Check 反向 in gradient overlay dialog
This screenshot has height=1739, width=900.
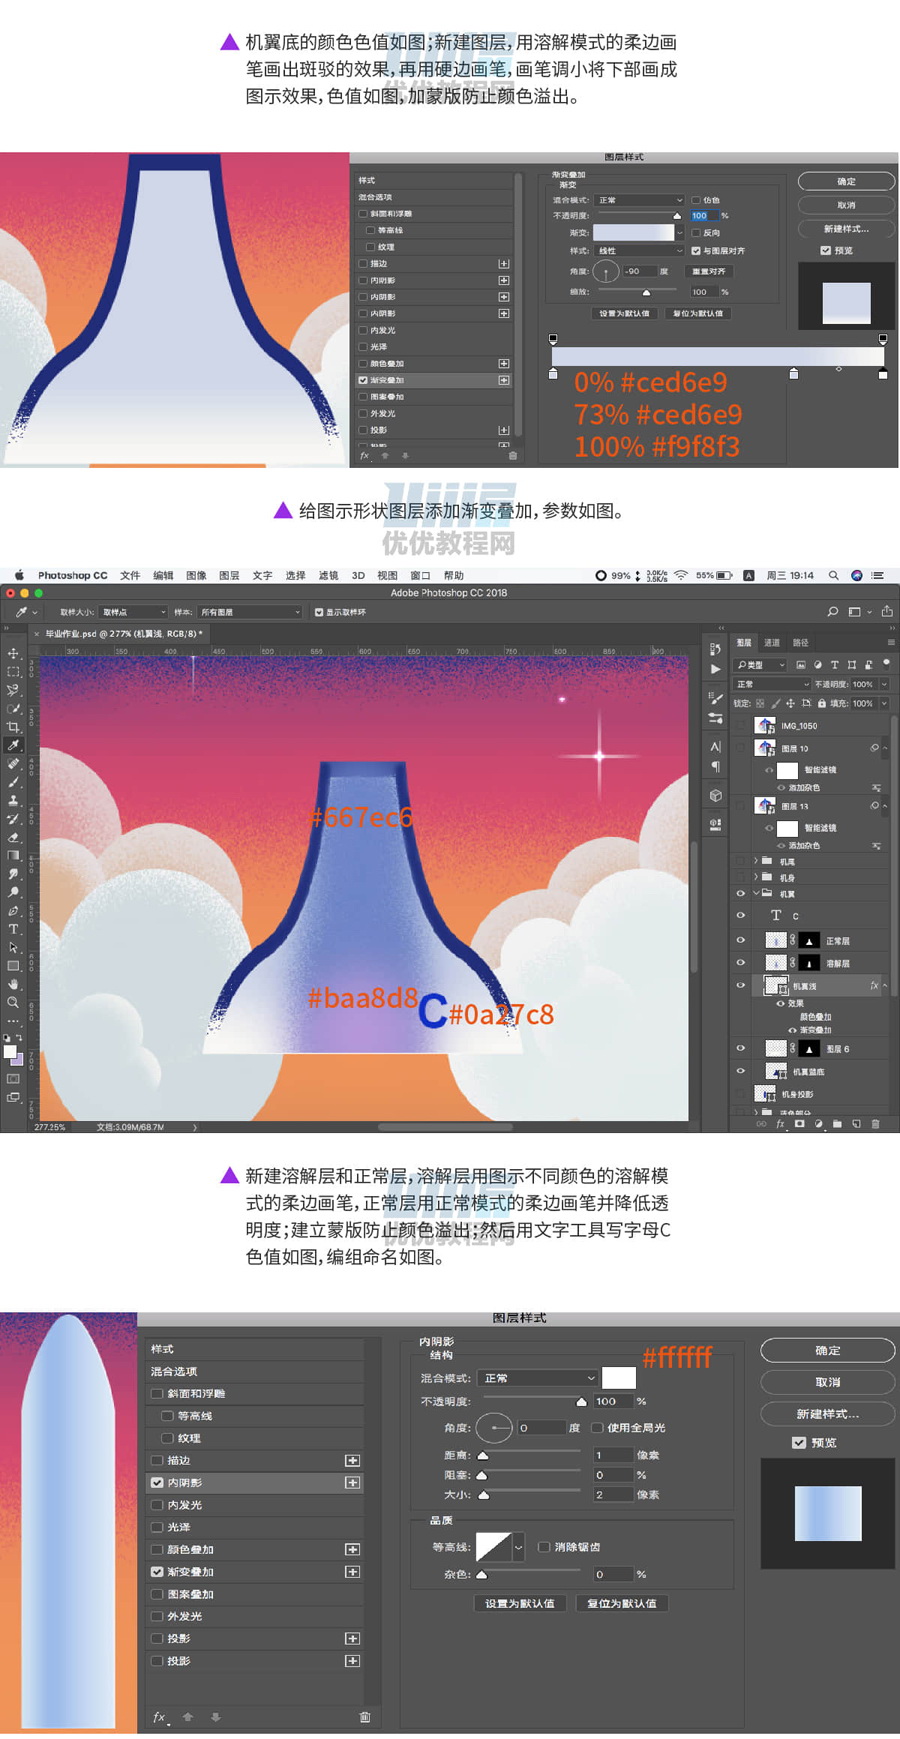(696, 232)
